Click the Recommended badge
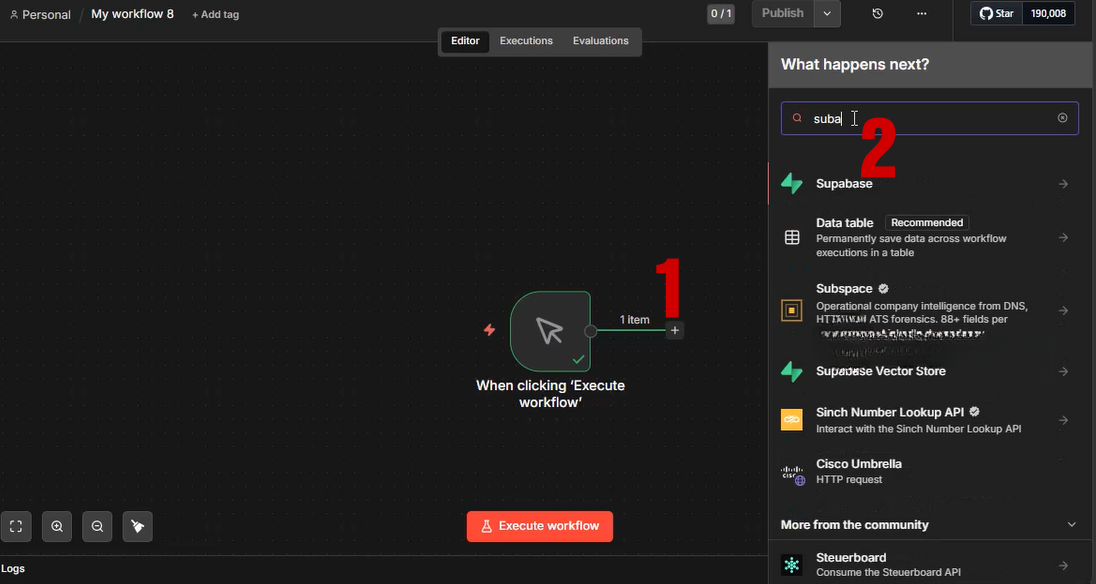 click(927, 223)
